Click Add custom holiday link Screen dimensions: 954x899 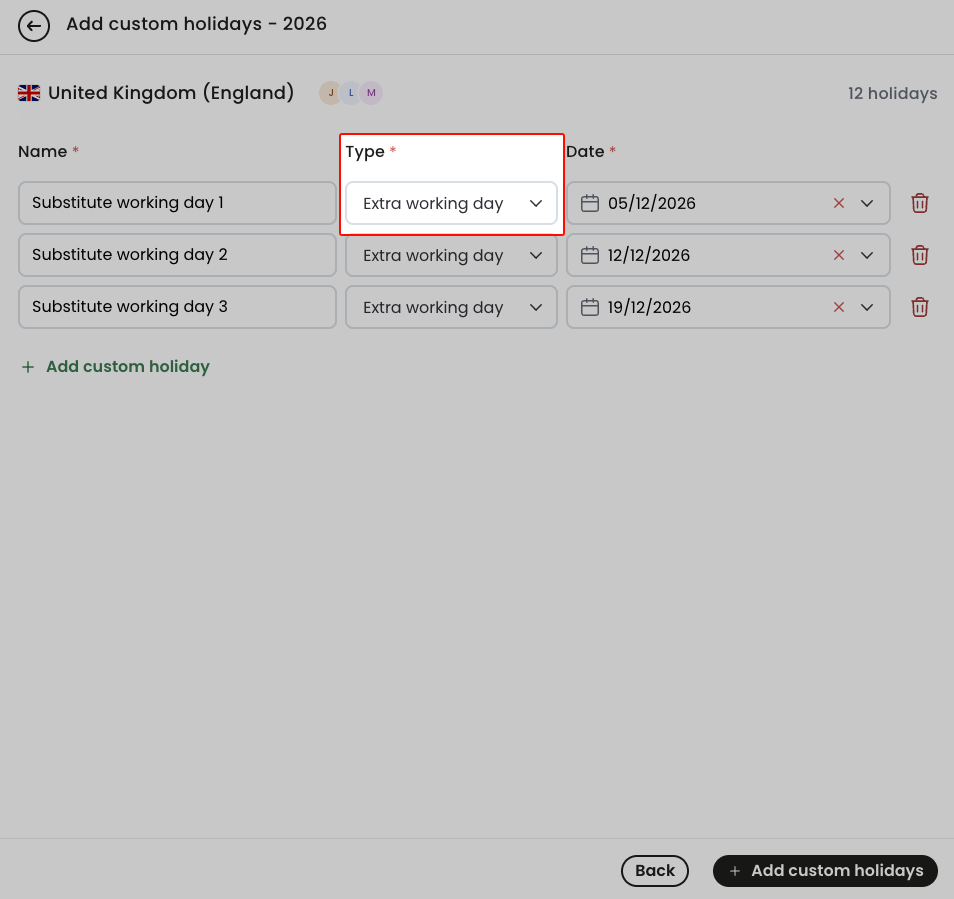click(116, 366)
